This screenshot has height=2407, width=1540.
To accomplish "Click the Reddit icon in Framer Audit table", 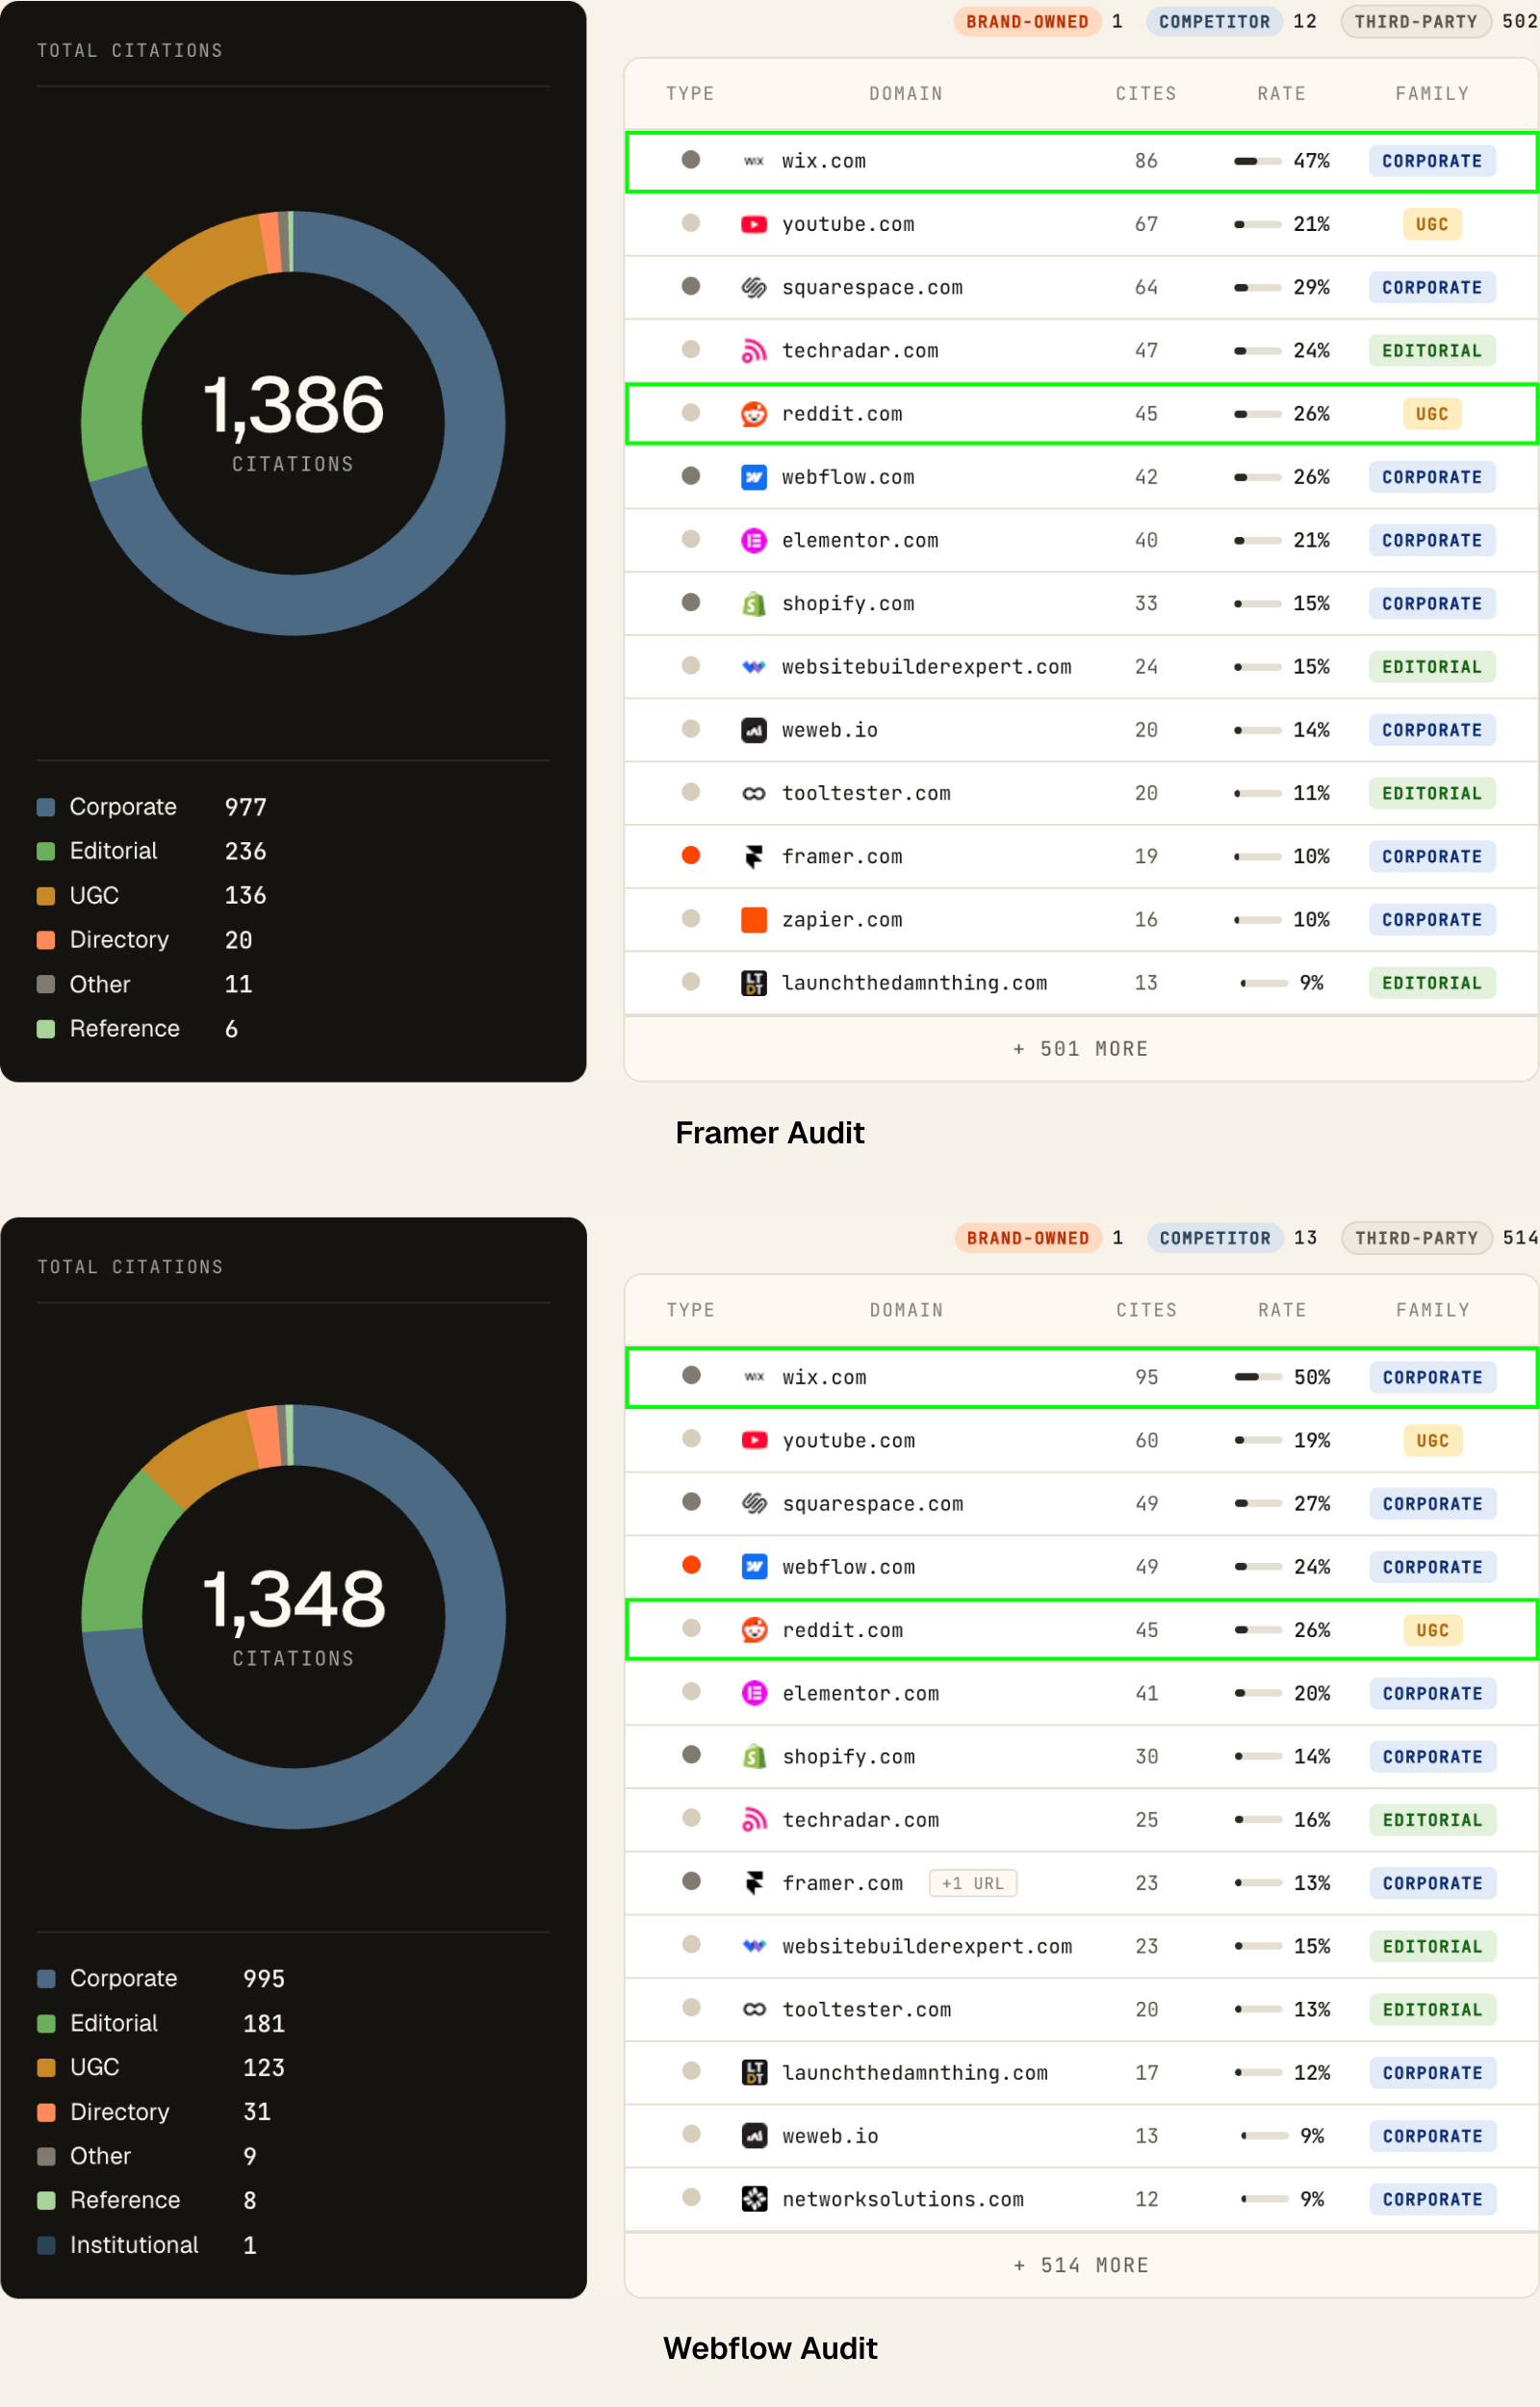I will tap(754, 414).
